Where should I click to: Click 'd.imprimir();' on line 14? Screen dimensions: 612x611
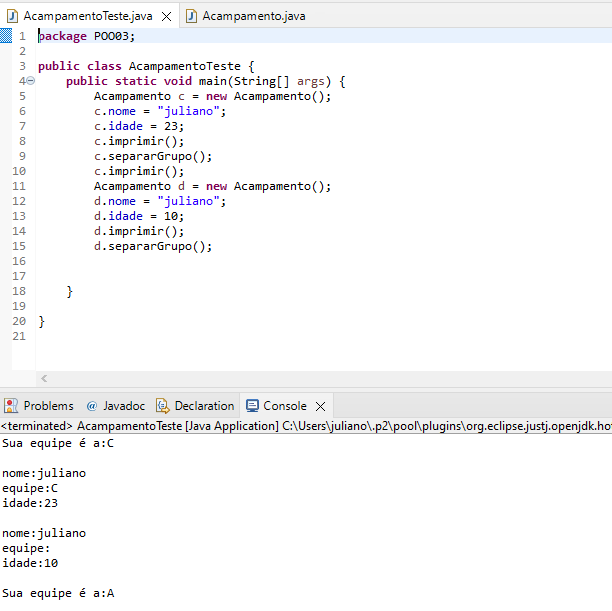tap(139, 231)
